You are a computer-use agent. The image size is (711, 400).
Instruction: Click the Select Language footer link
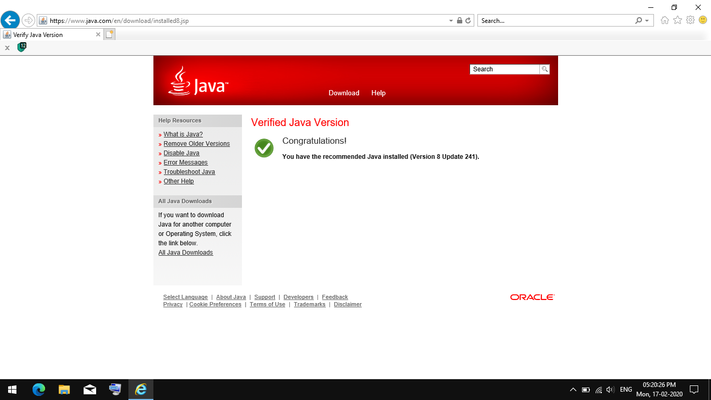185,297
